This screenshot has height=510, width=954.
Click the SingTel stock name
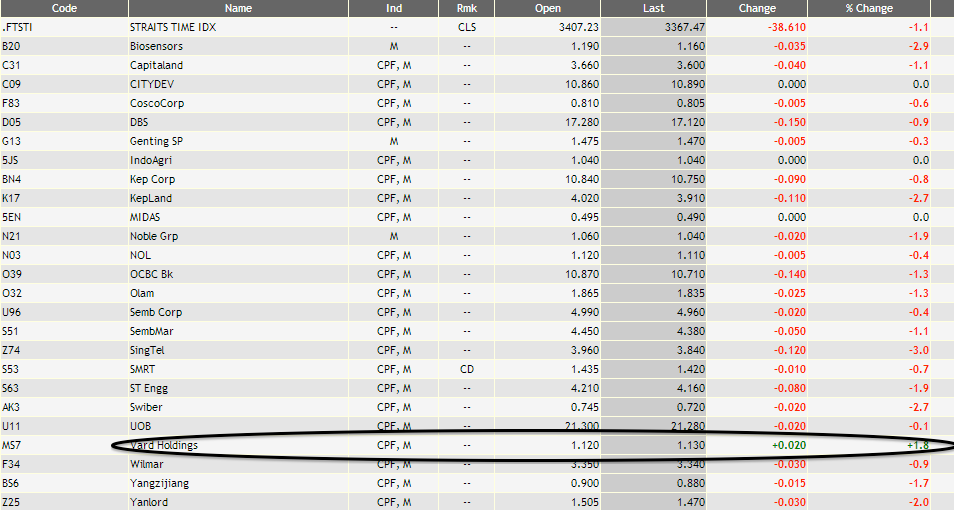coord(150,350)
